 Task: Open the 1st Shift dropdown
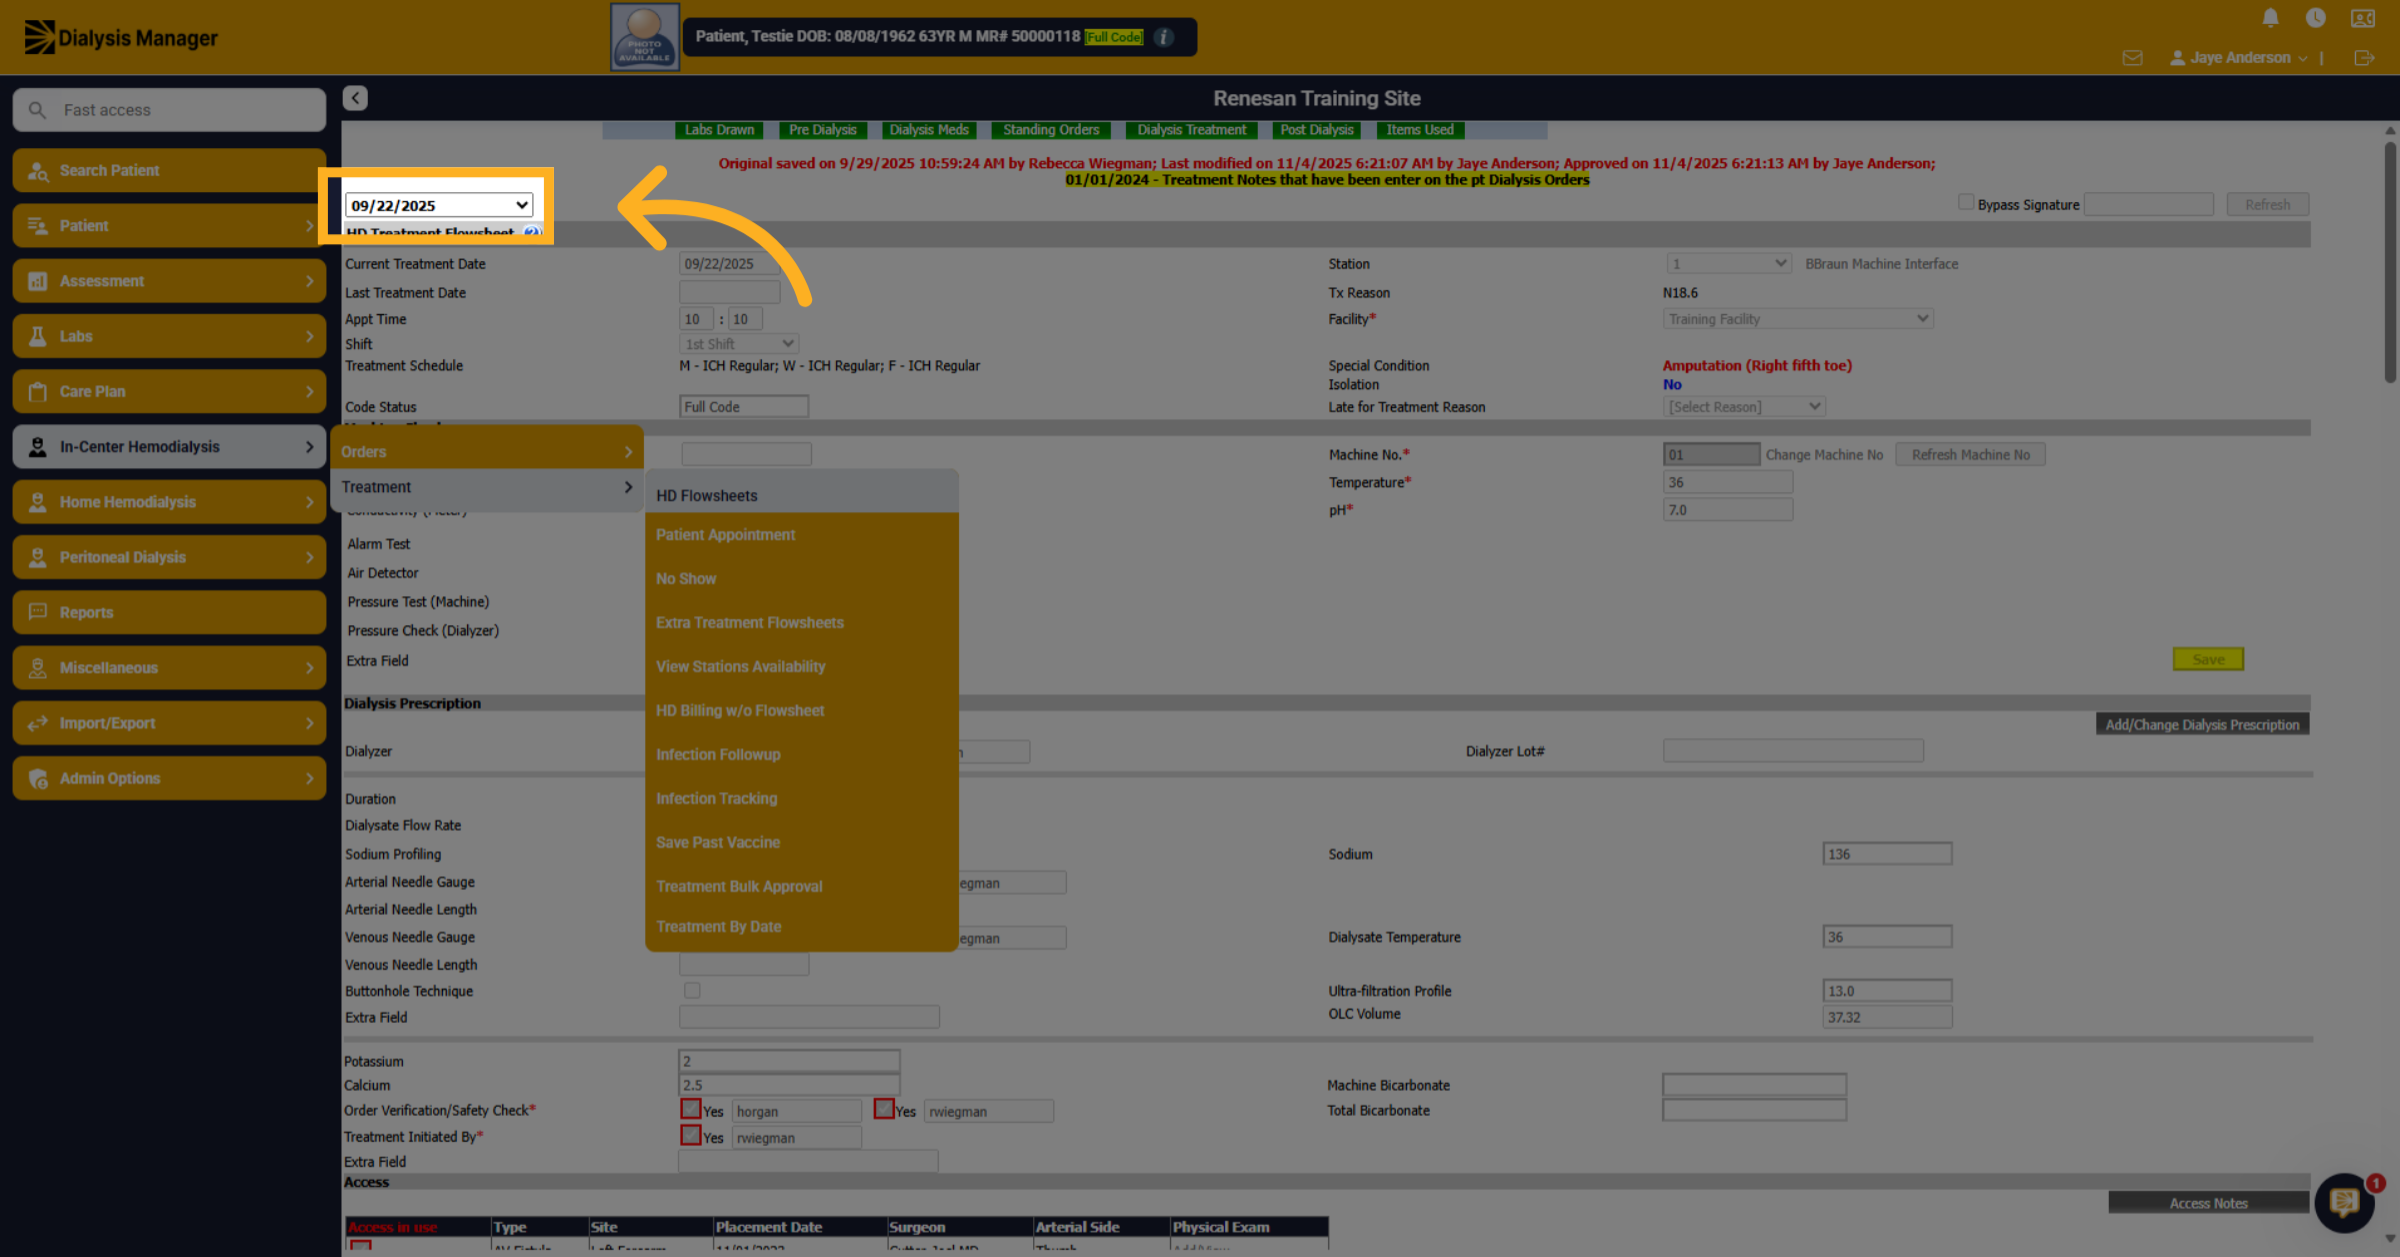click(738, 343)
